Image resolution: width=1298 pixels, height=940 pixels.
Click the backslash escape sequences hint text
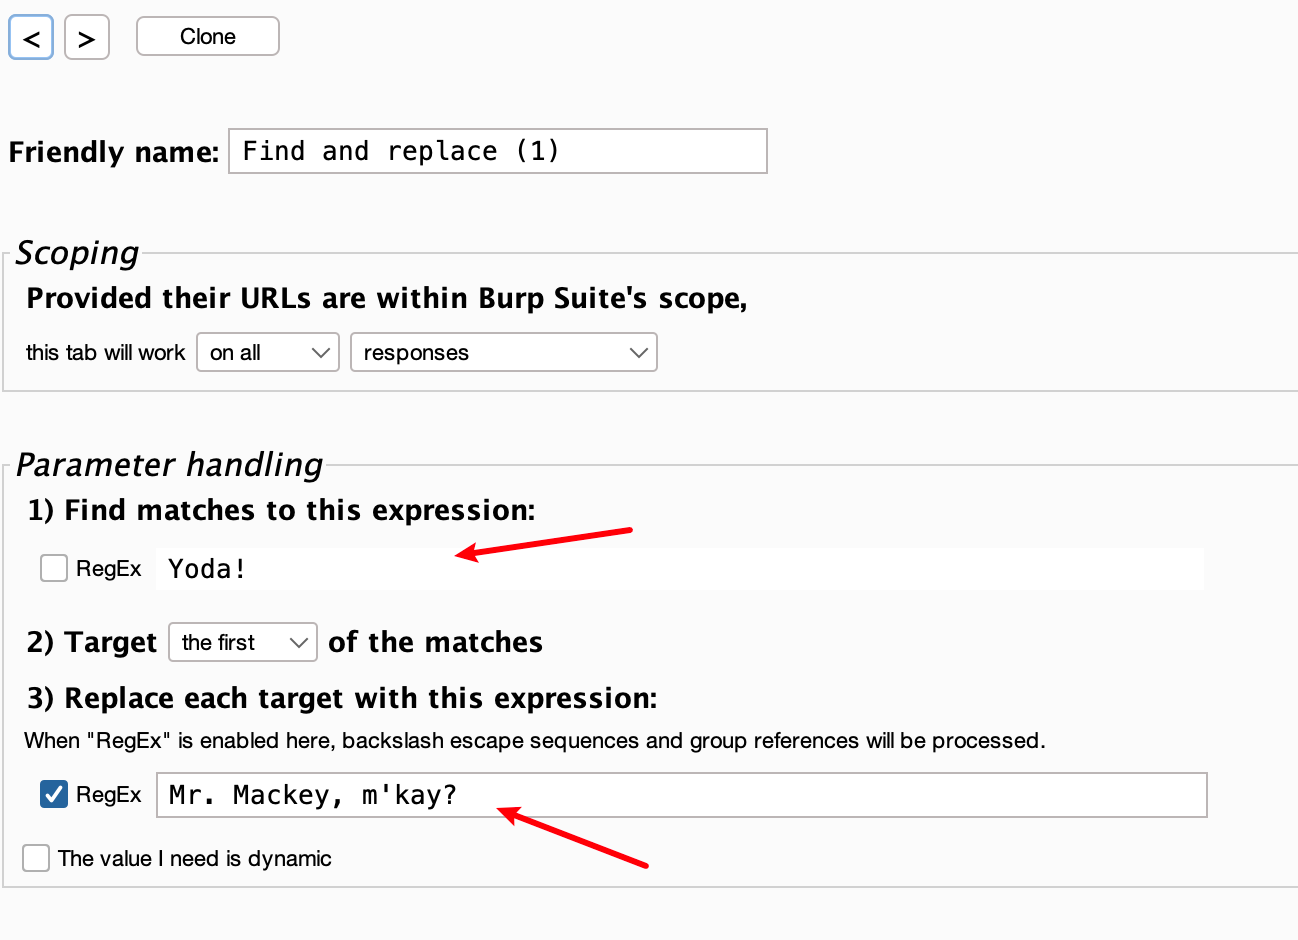[x=534, y=740]
